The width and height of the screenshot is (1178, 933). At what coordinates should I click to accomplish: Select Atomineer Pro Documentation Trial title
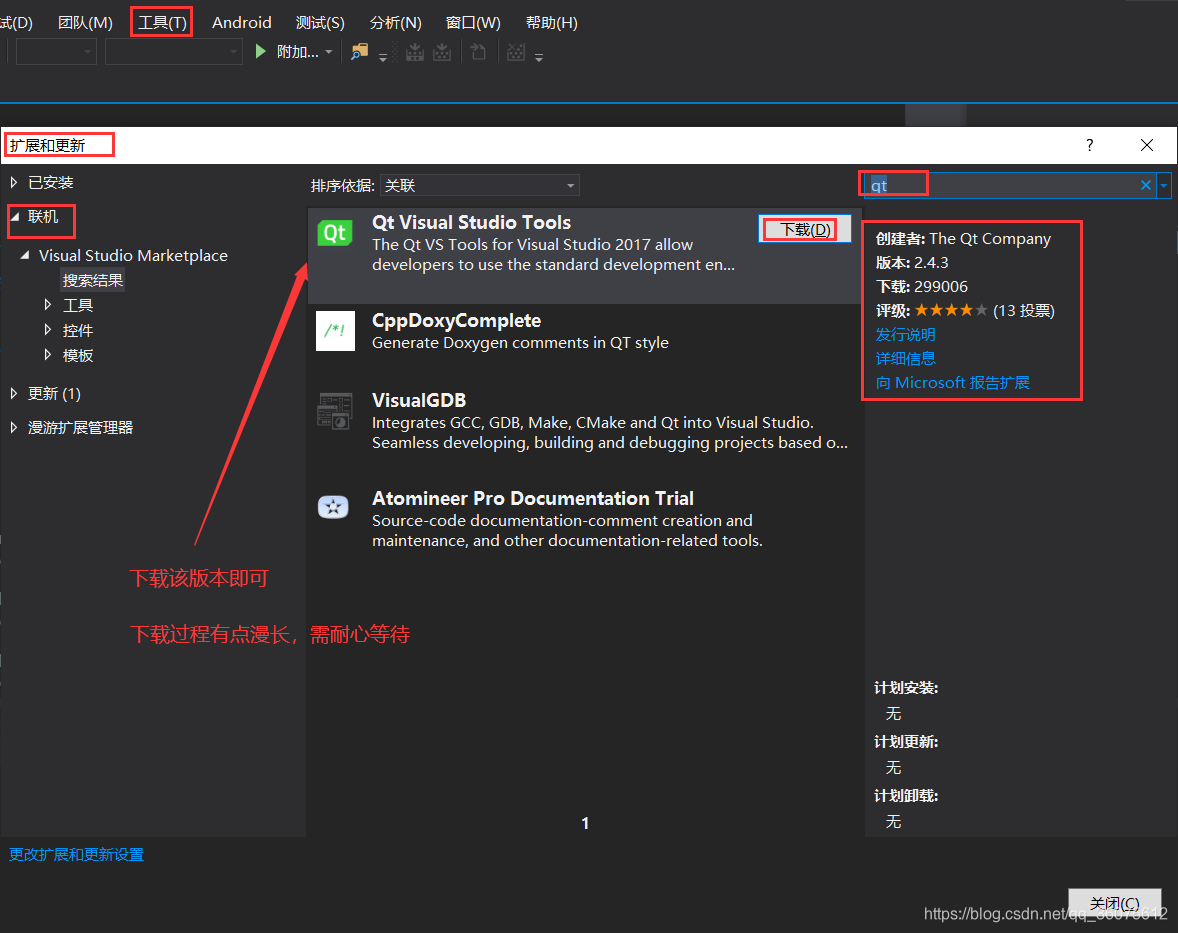[533, 499]
